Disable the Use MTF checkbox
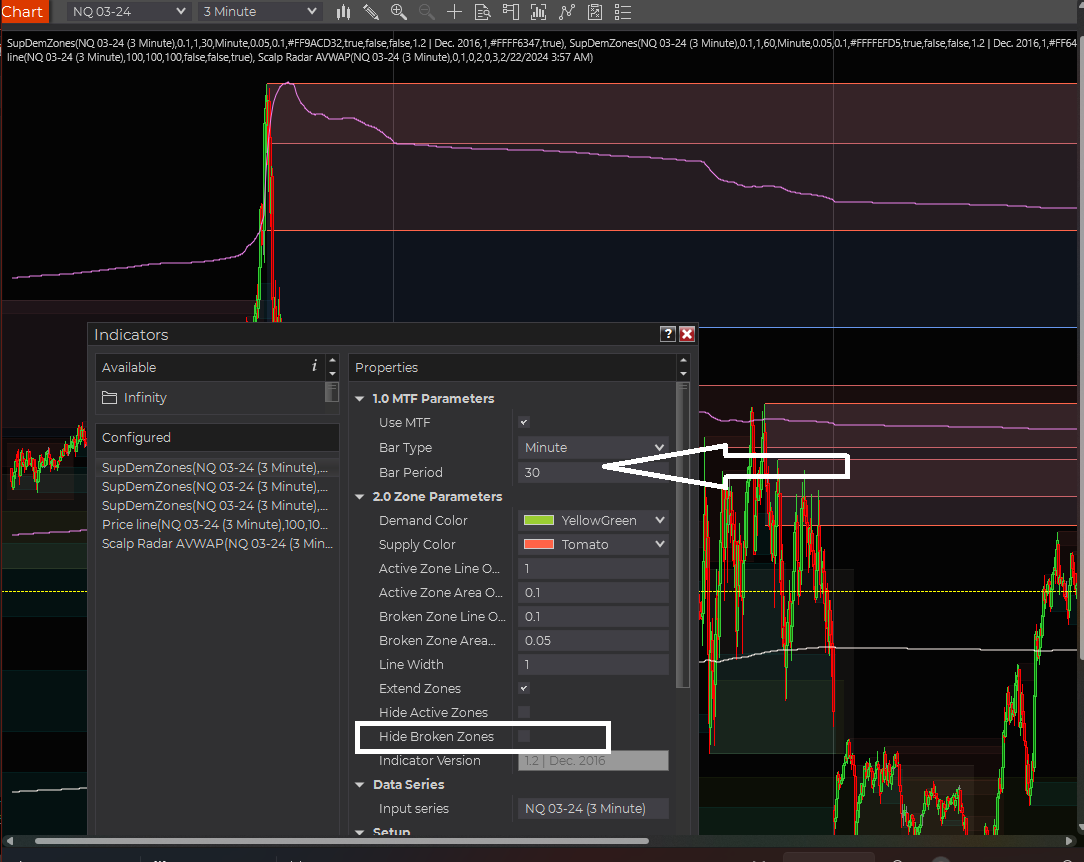Screen dimensions: 1084x862 523,422
